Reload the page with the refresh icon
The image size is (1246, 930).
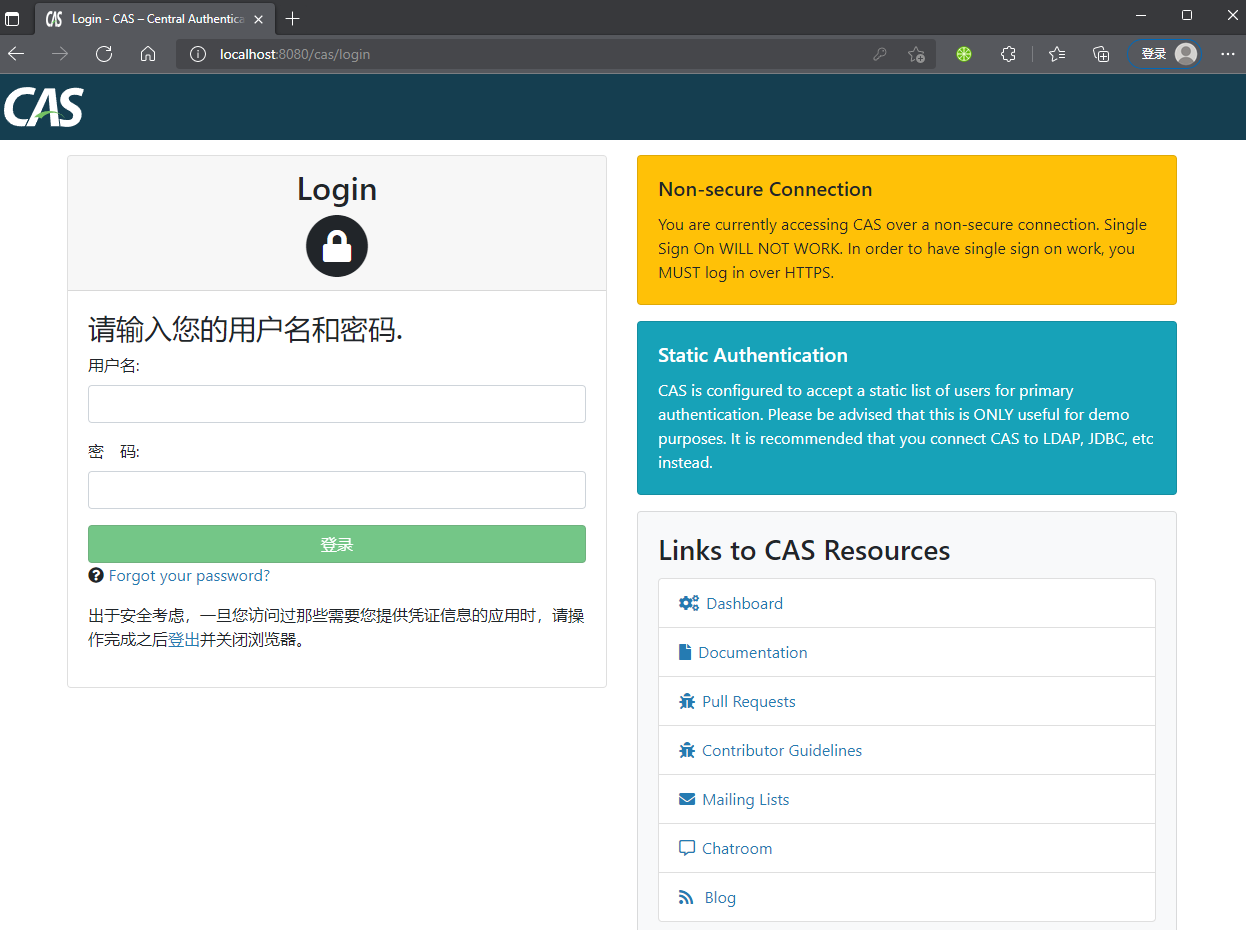pos(104,54)
